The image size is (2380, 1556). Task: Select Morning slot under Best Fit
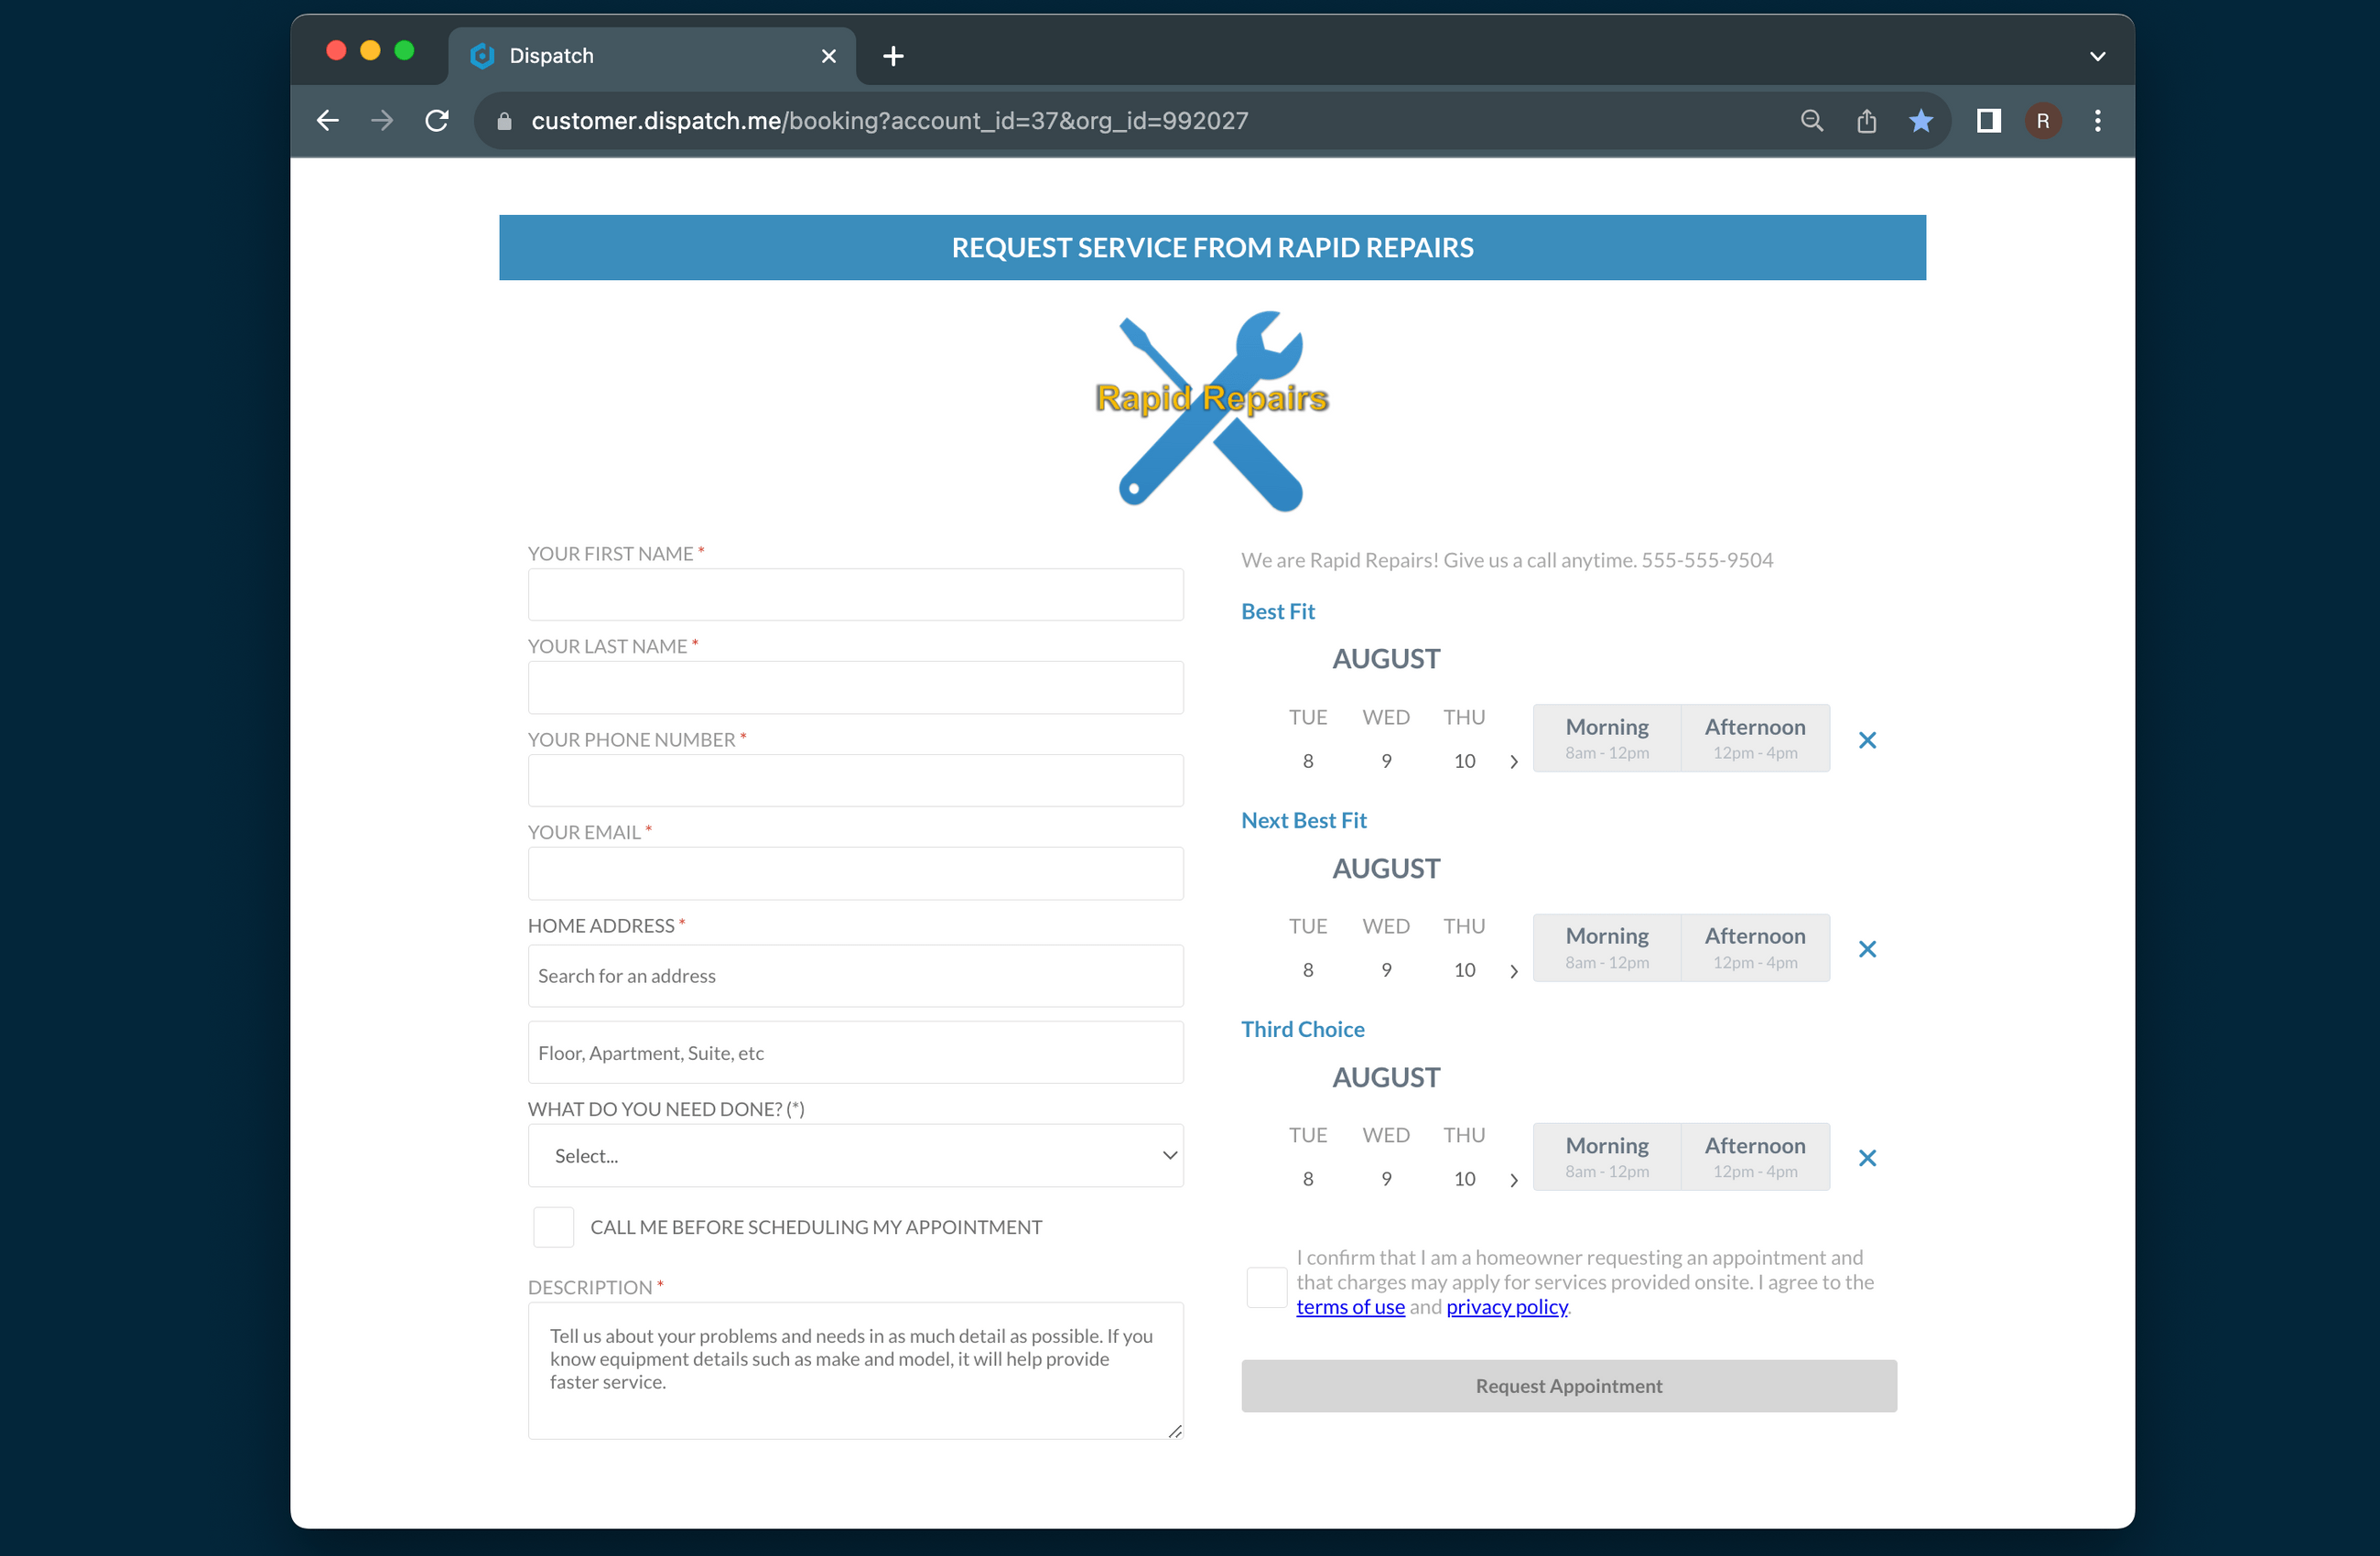coord(1606,738)
